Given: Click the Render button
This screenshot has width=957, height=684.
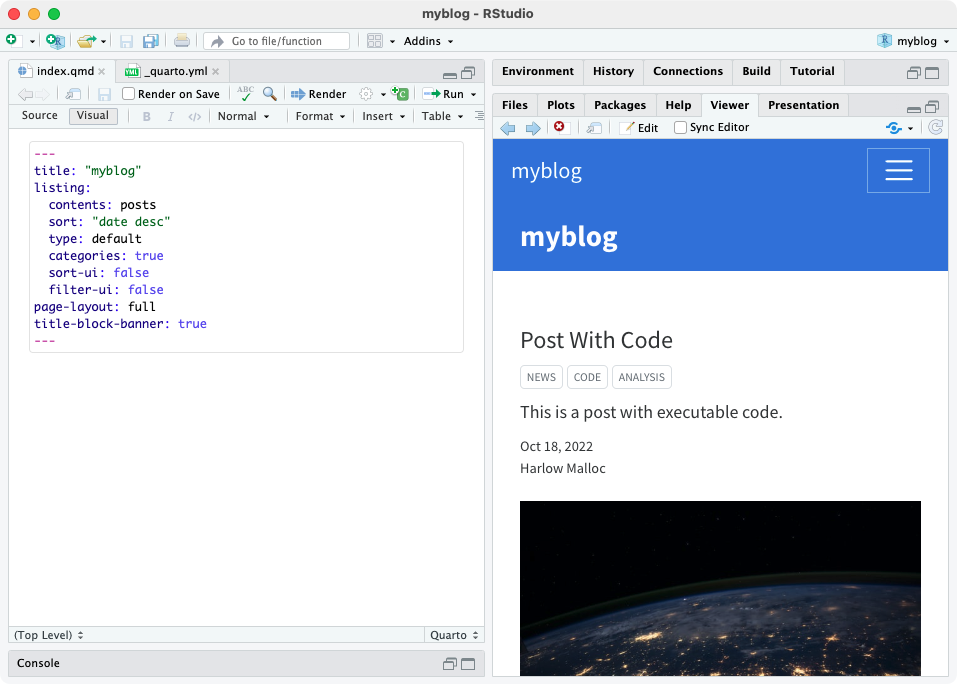Looking at the screenshot, I should (x=318, y=94).
